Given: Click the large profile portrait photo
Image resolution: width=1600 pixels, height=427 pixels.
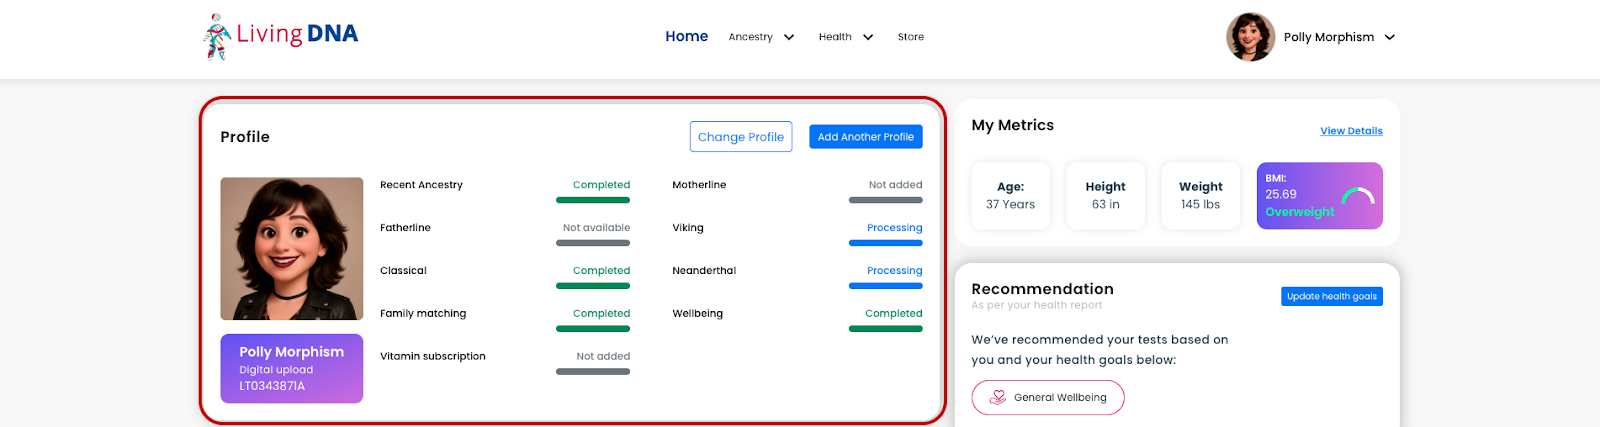Looking at the screenshot, I should click(292, 249).
